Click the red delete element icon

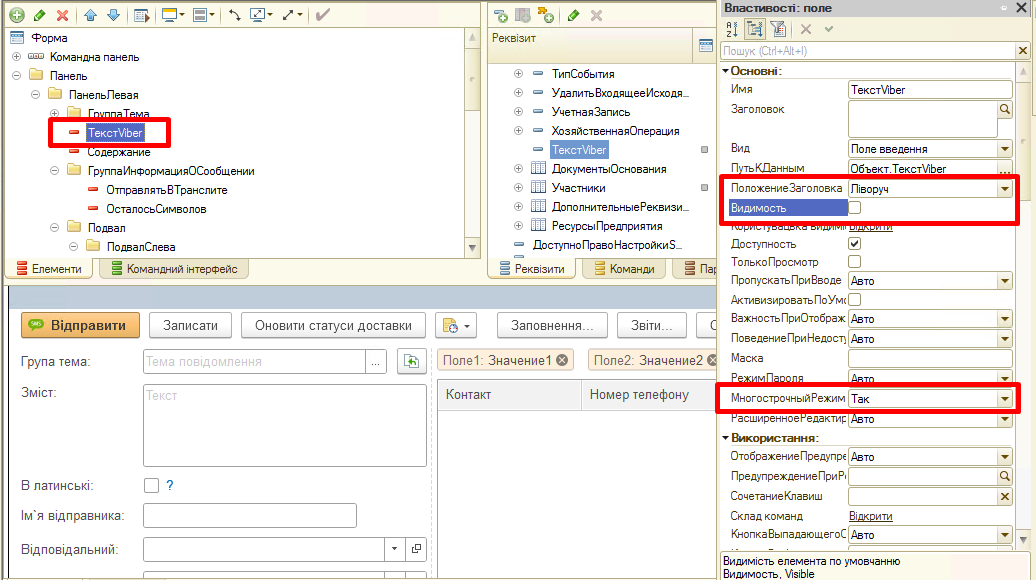62,15
